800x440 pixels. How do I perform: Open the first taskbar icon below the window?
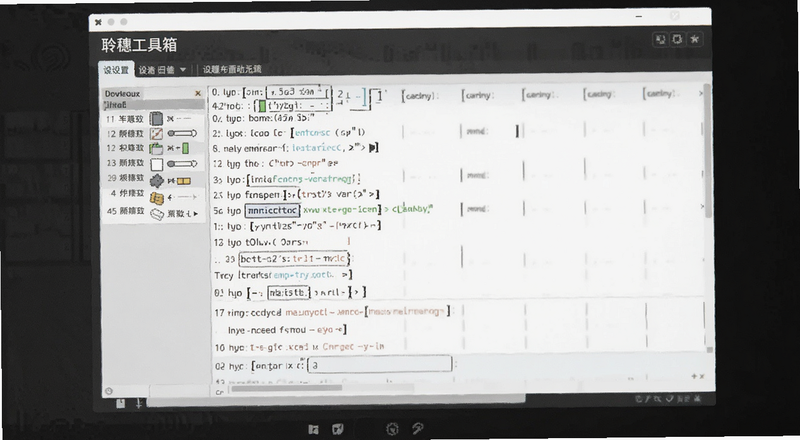pyautogui.click(x=313, y=429)
